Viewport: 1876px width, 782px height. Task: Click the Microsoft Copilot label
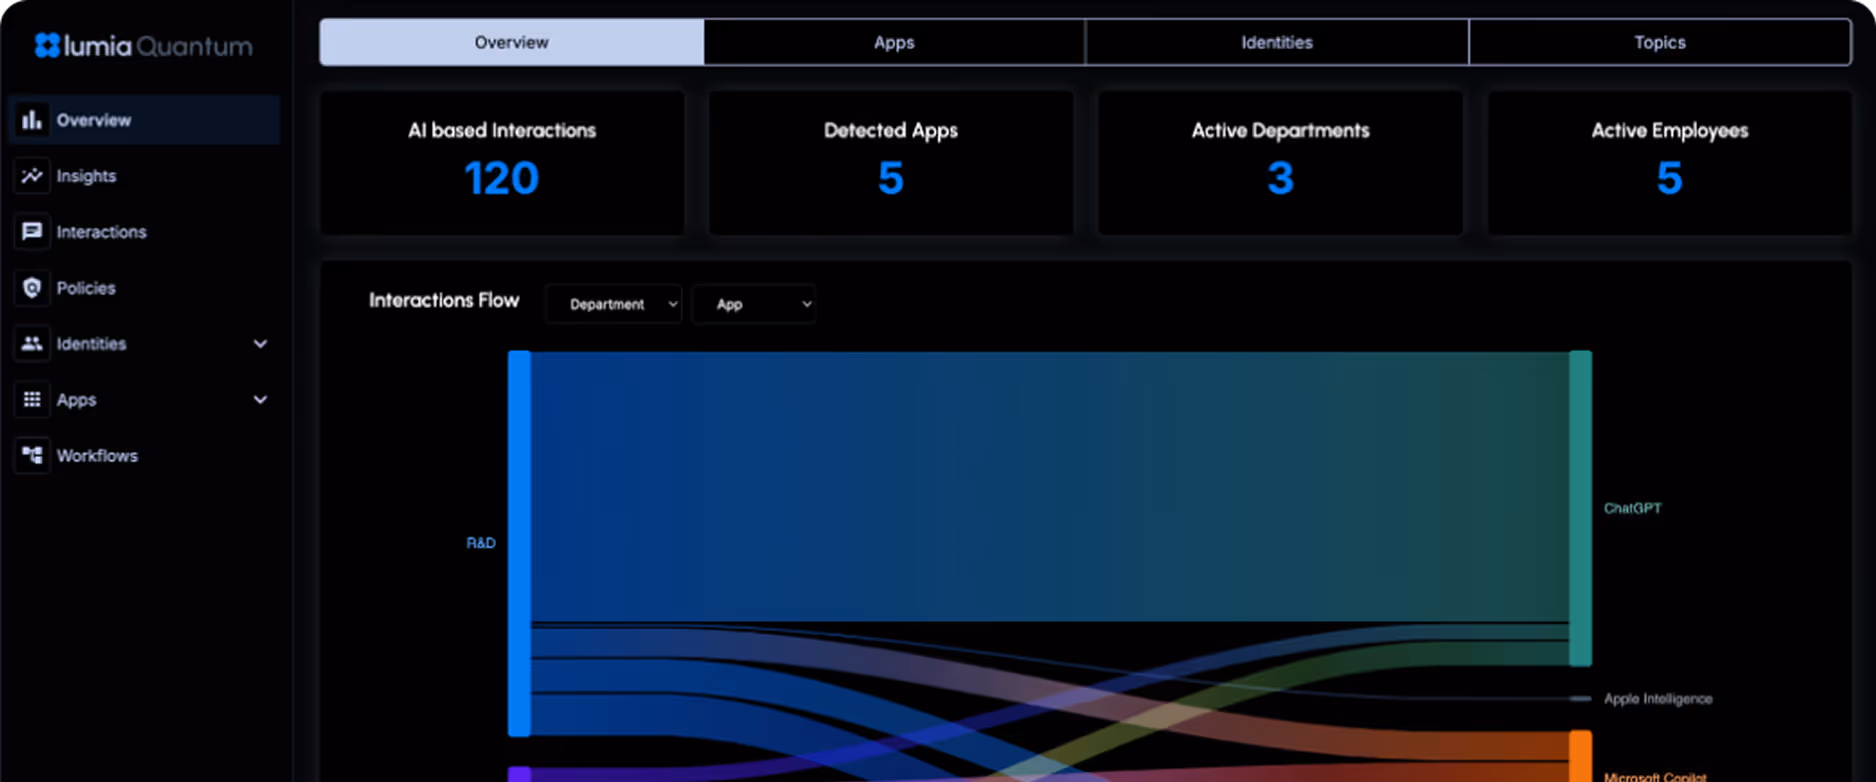point(1655,776)
